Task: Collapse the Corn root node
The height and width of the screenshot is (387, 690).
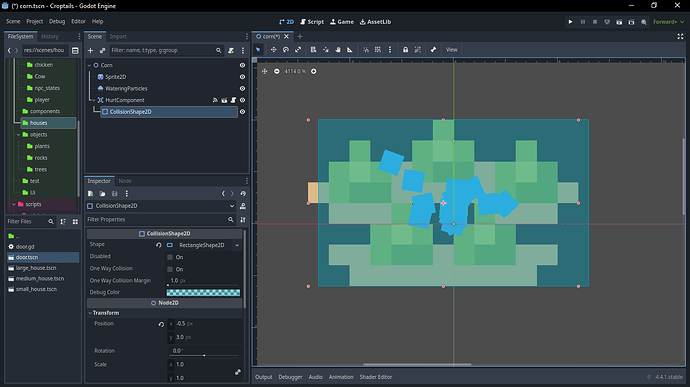Action: coord(90,65)
